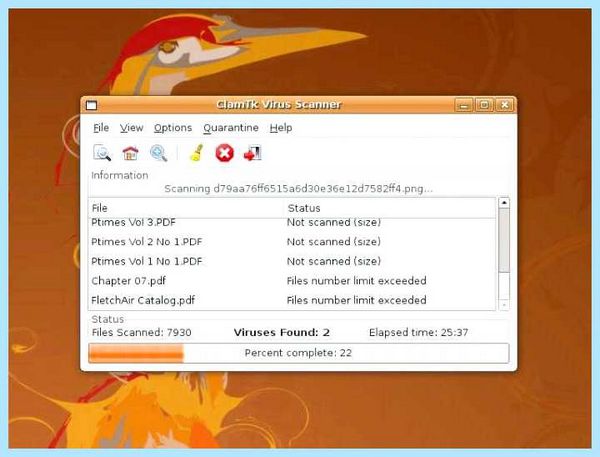Open the Options menu

click(x=173, y=128)
